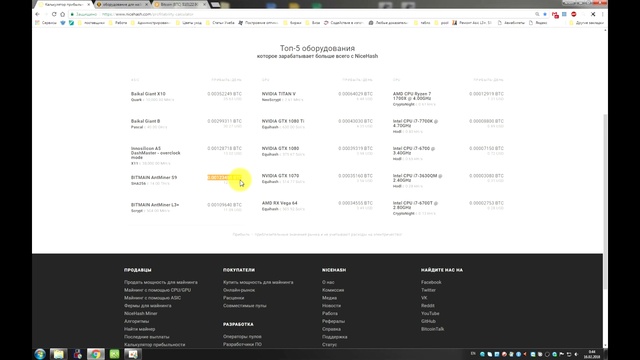Open Алгоритмы footer link
This screenshot has height=360, width=640.
(136, 321)
